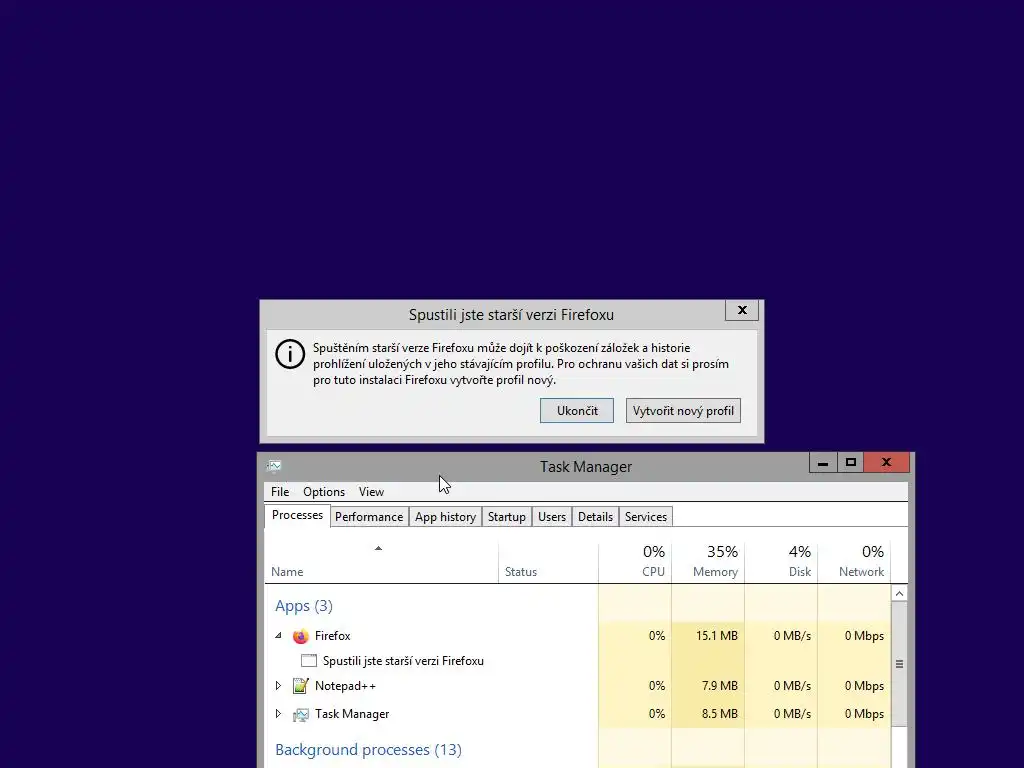Sort processes by Network column
The height and width of the screenshot is (768, 1024).
pyautogui.click(x=854, y=562)
